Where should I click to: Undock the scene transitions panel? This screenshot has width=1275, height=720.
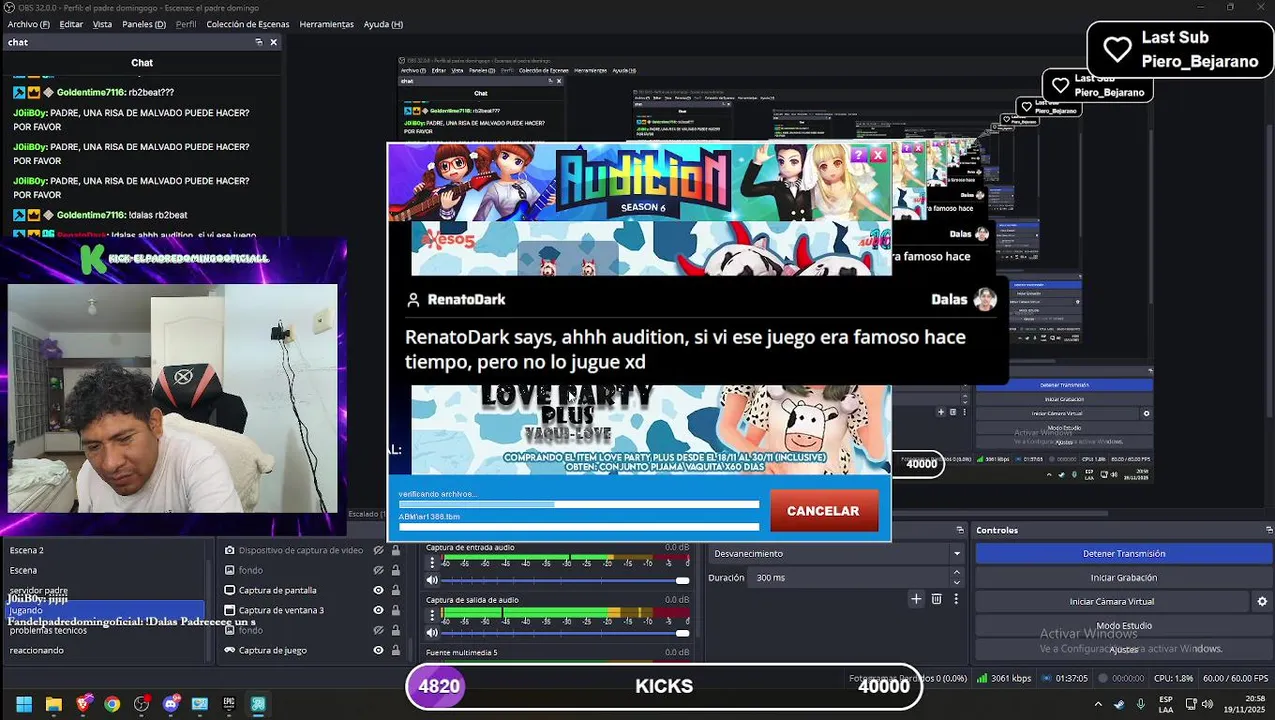(960, 530)
